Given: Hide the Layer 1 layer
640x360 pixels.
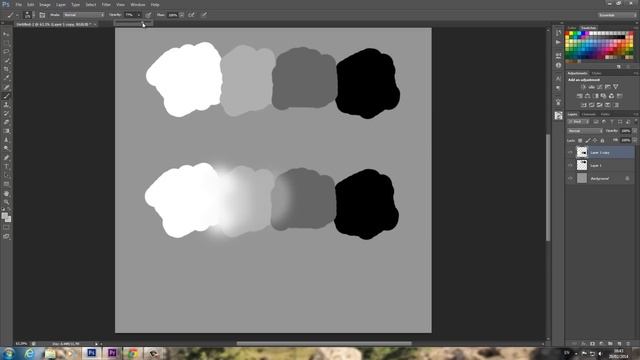Looking at the screenshot, I should click(570, 165).
